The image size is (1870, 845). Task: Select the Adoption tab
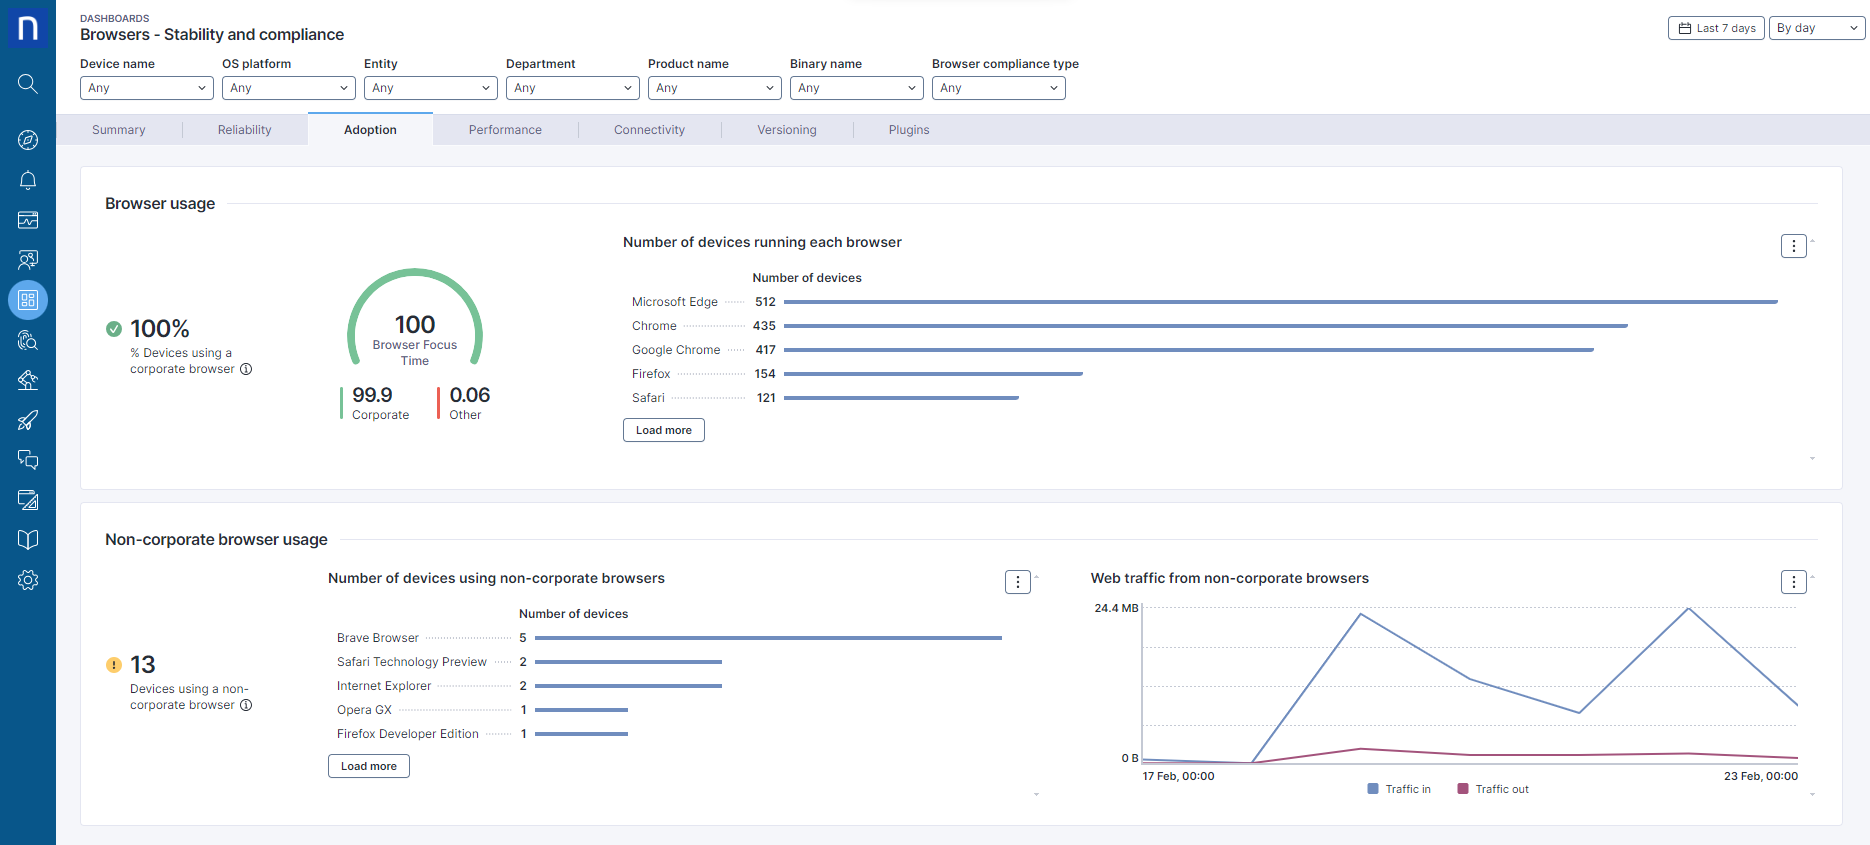point(370,130)
